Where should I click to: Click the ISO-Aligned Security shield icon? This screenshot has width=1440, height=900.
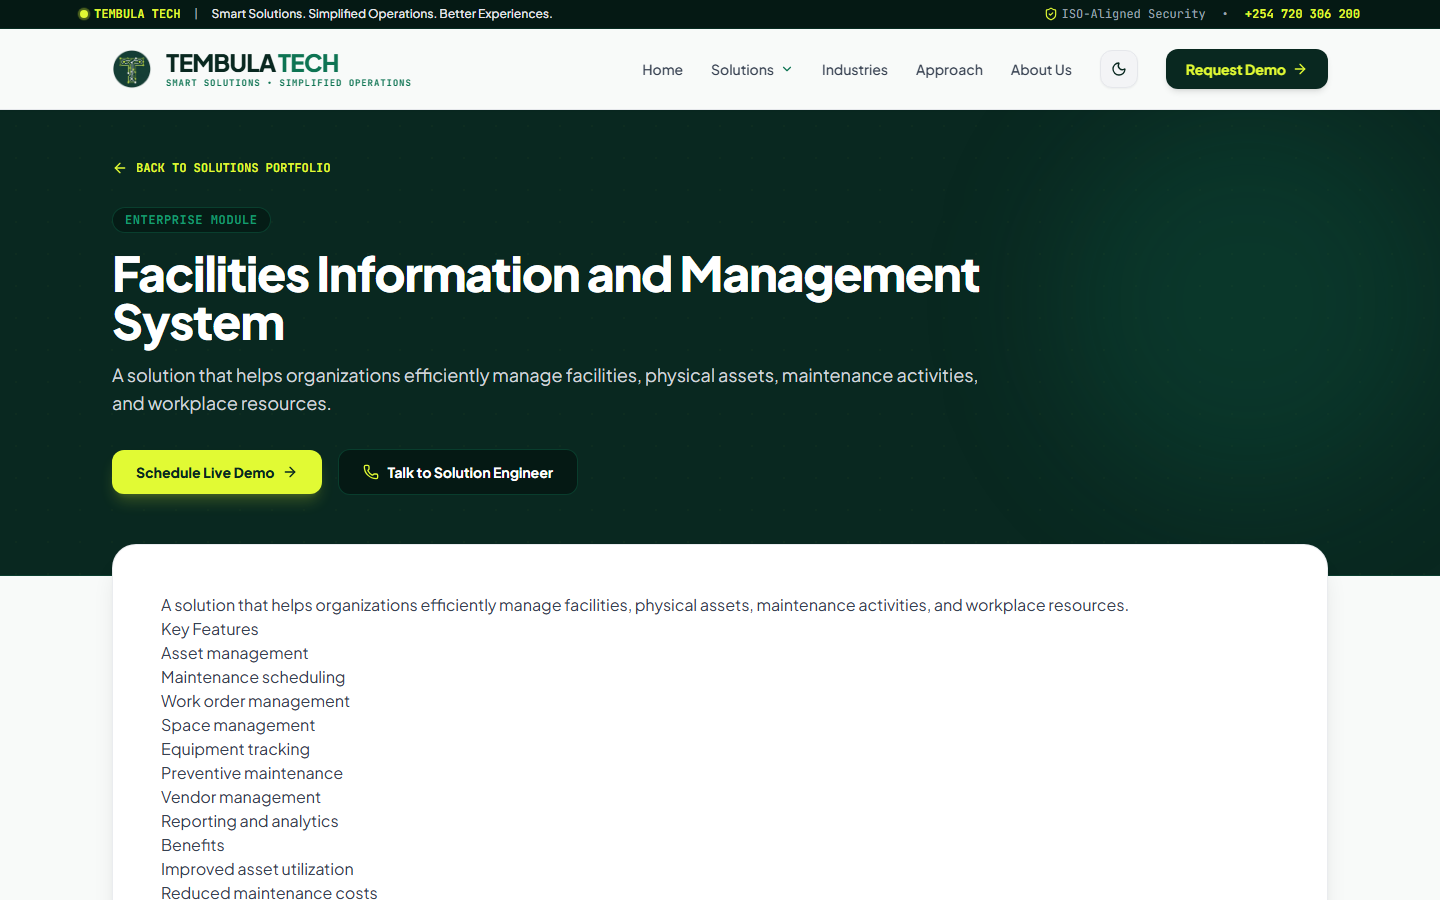click(x=1051, y=14)
